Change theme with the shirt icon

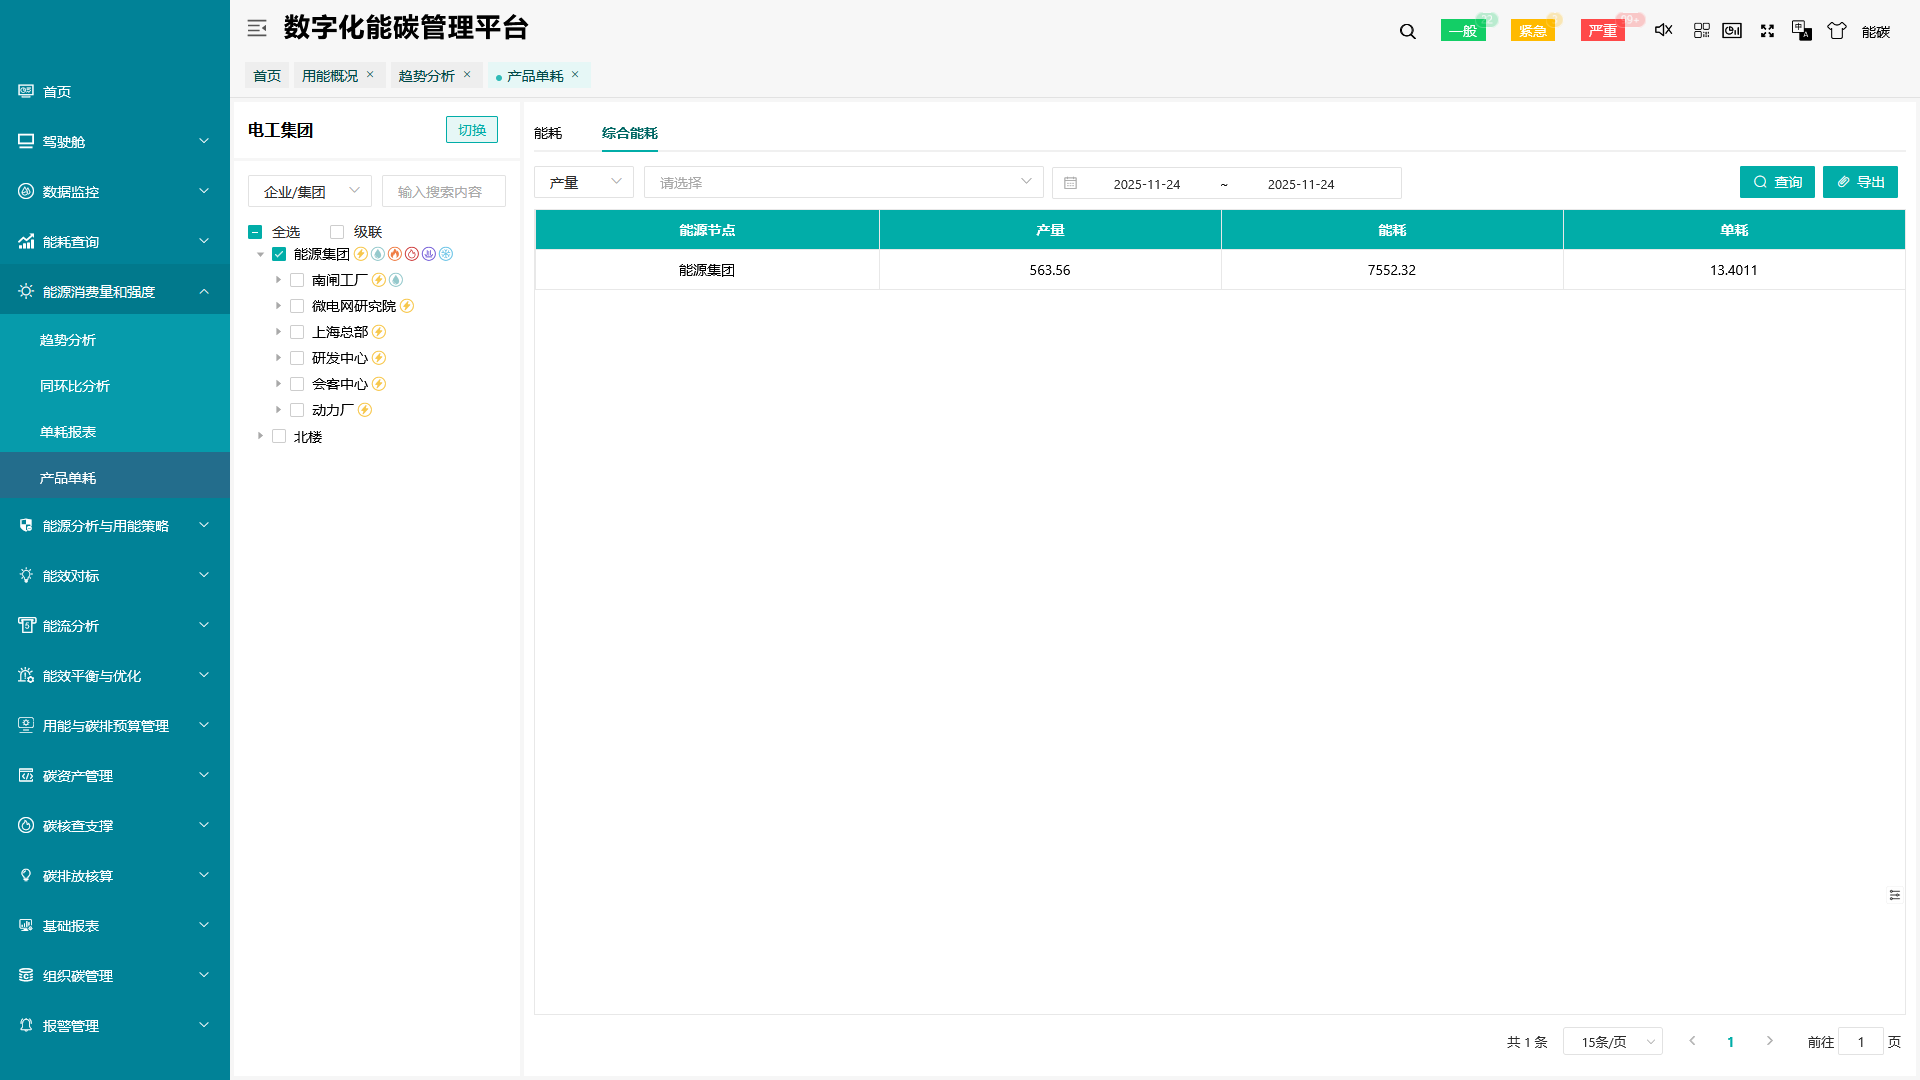click(x=1836, y=31)
